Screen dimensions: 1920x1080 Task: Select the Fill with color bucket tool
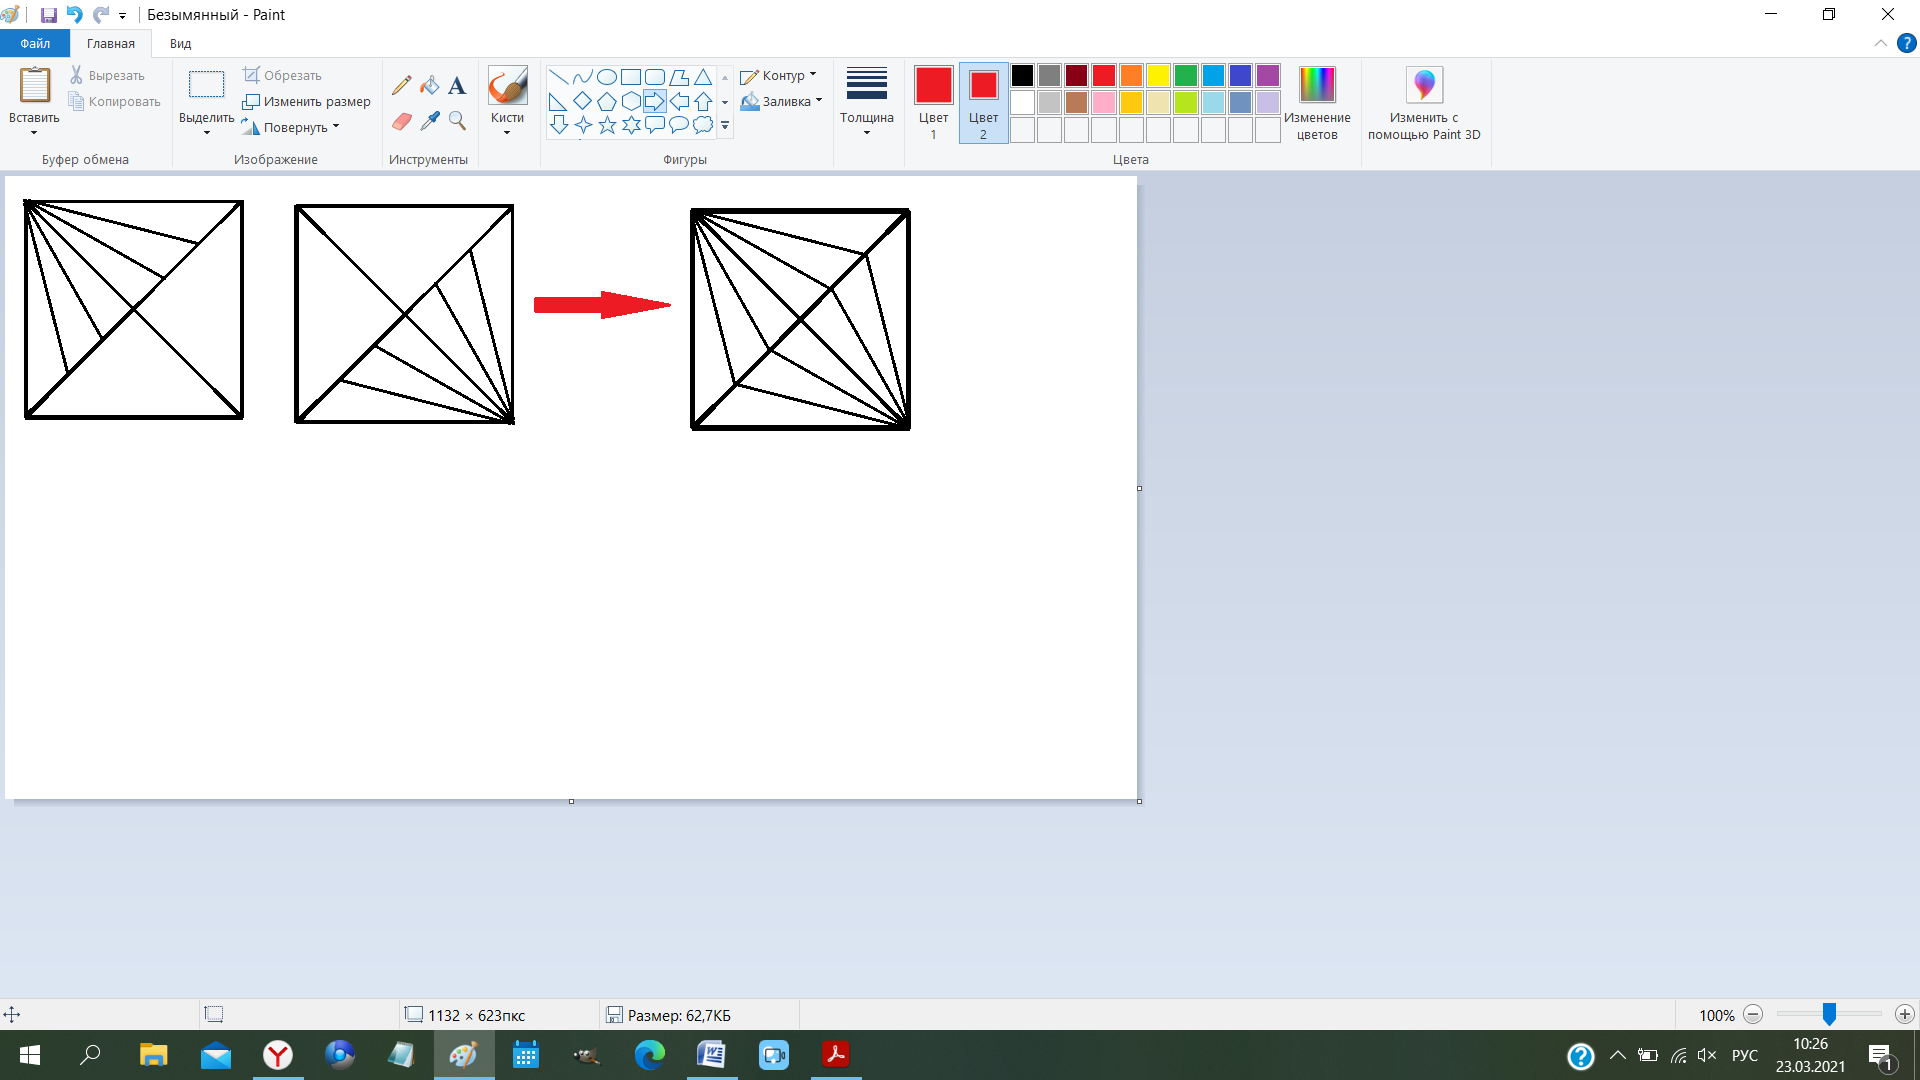429,86
